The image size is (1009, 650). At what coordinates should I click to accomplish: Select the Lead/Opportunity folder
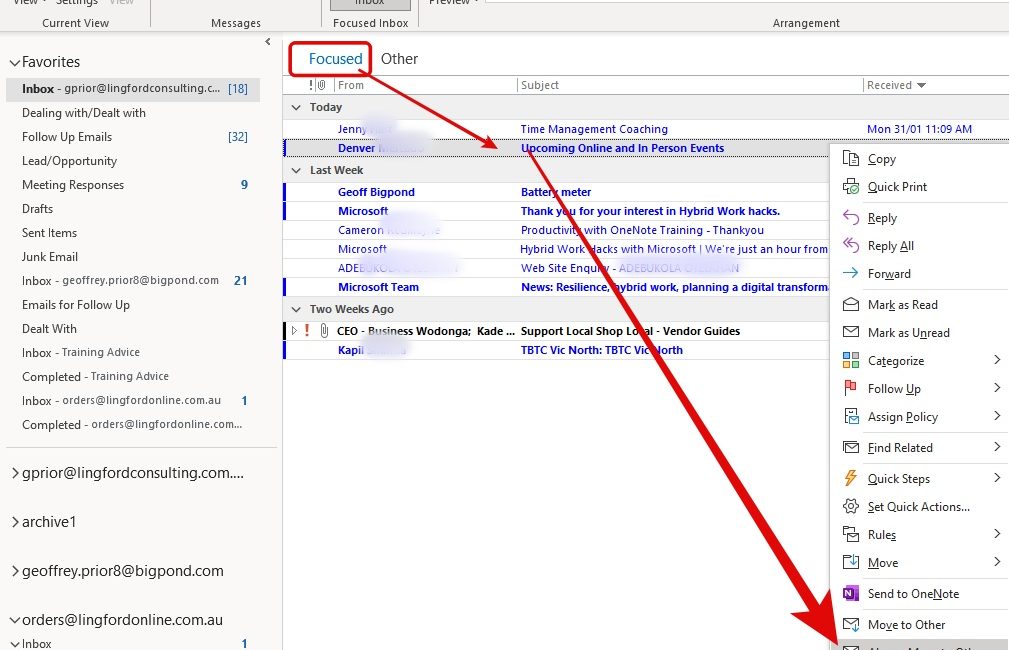[x=69, y=161]
